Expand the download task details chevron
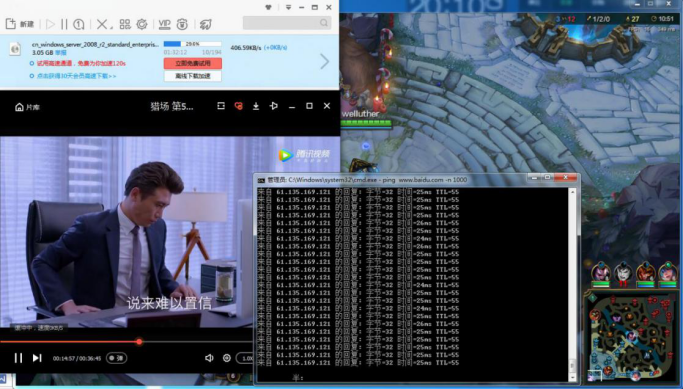 point(325,61)
